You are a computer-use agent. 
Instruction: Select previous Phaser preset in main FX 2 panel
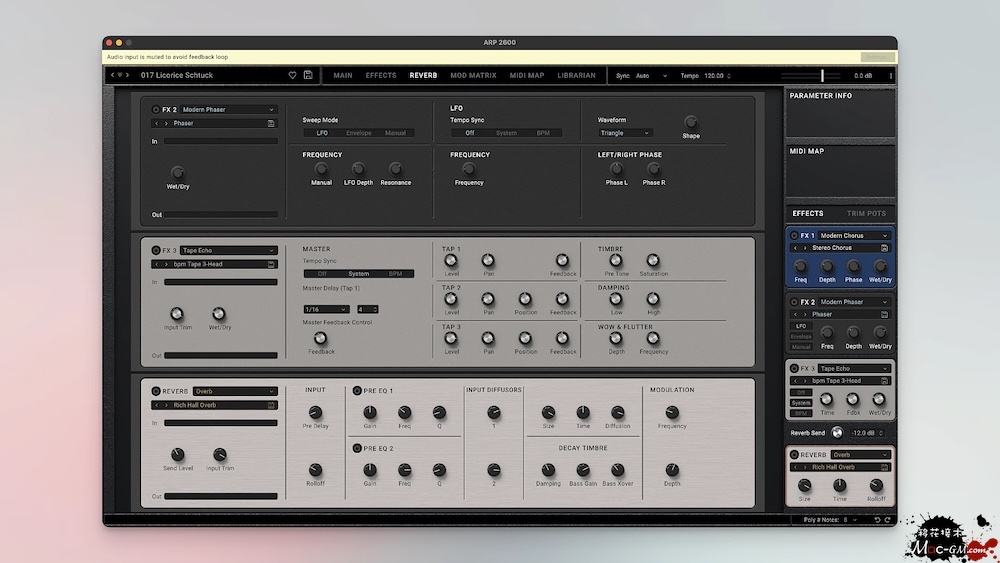pyautogui.click(x=157, y=123)
